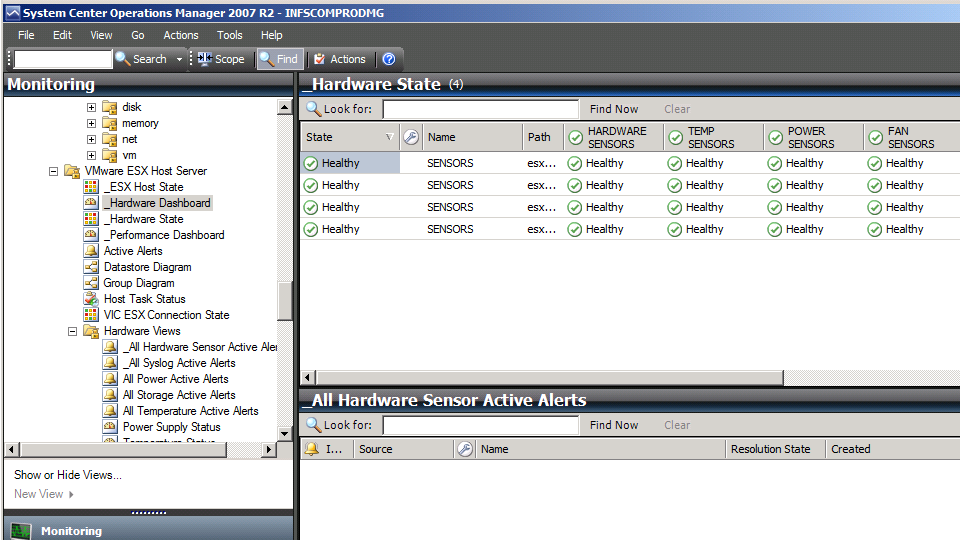960x540 pixels.
Task: Select the vm tree item
Action: pyautogui.click(x=129, y=155)
